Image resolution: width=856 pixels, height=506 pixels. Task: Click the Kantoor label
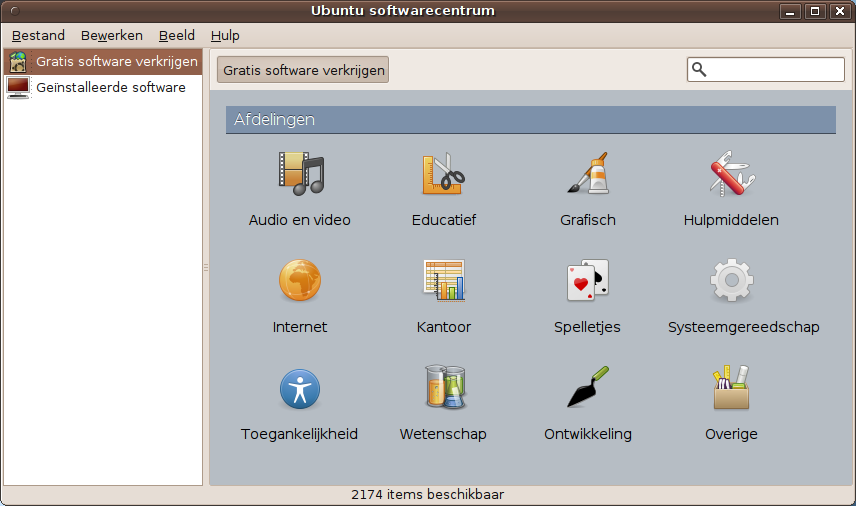click(444, 327)
